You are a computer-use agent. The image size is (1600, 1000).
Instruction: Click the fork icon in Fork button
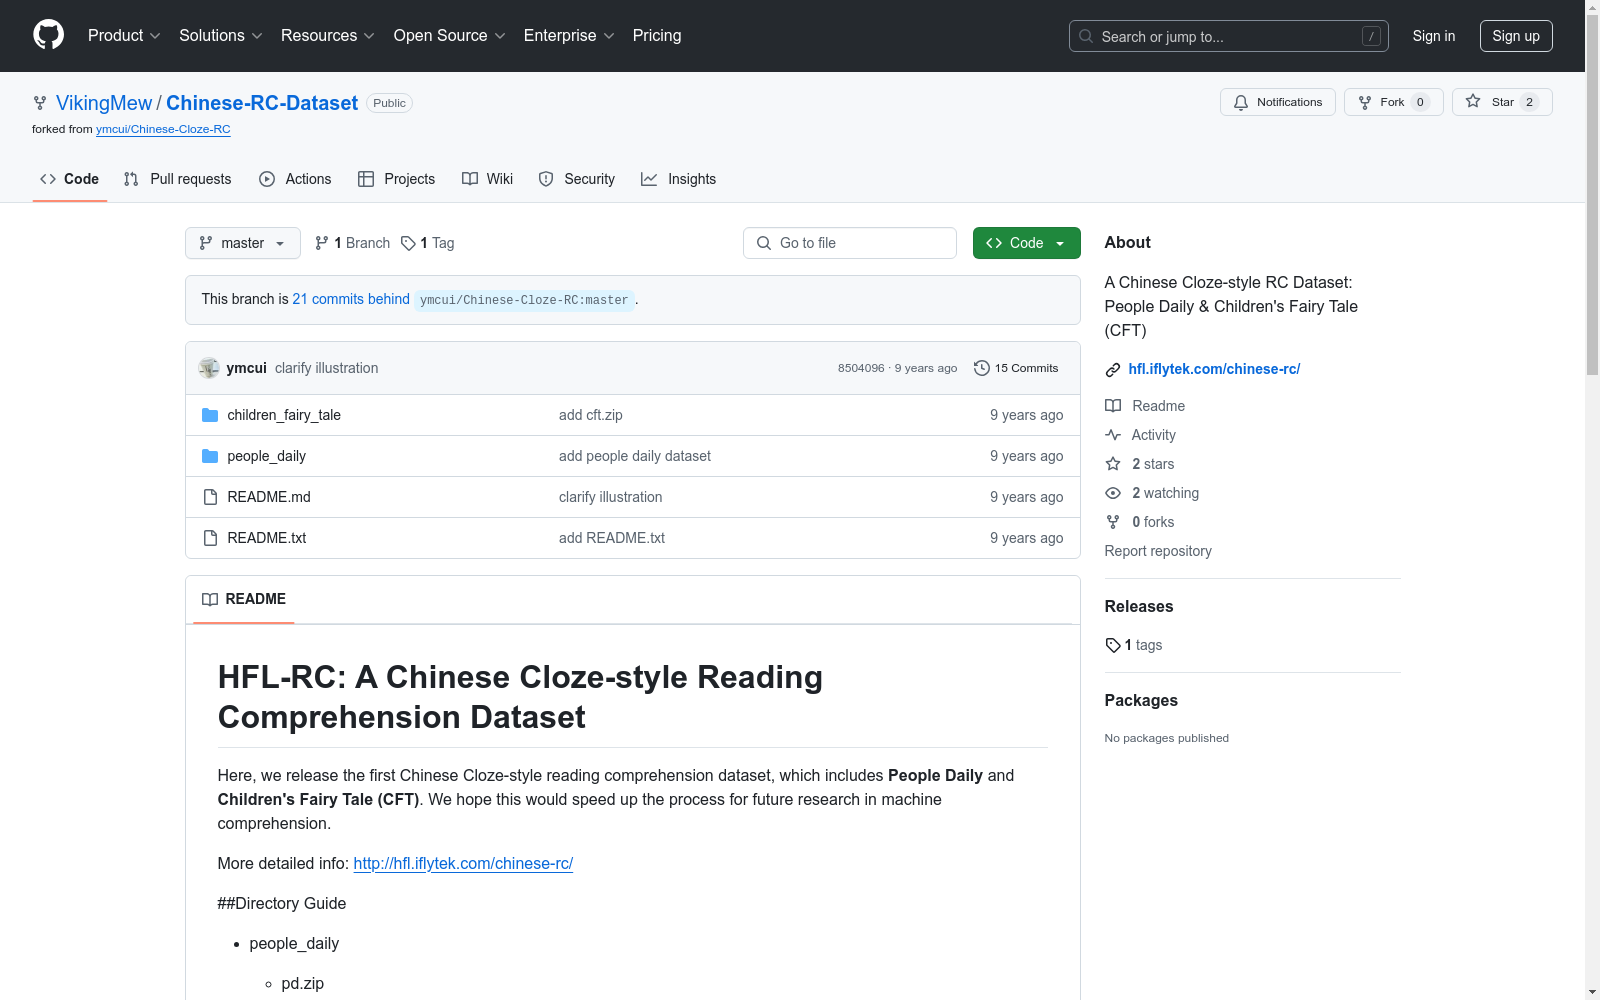click(x=1365, y=102)
